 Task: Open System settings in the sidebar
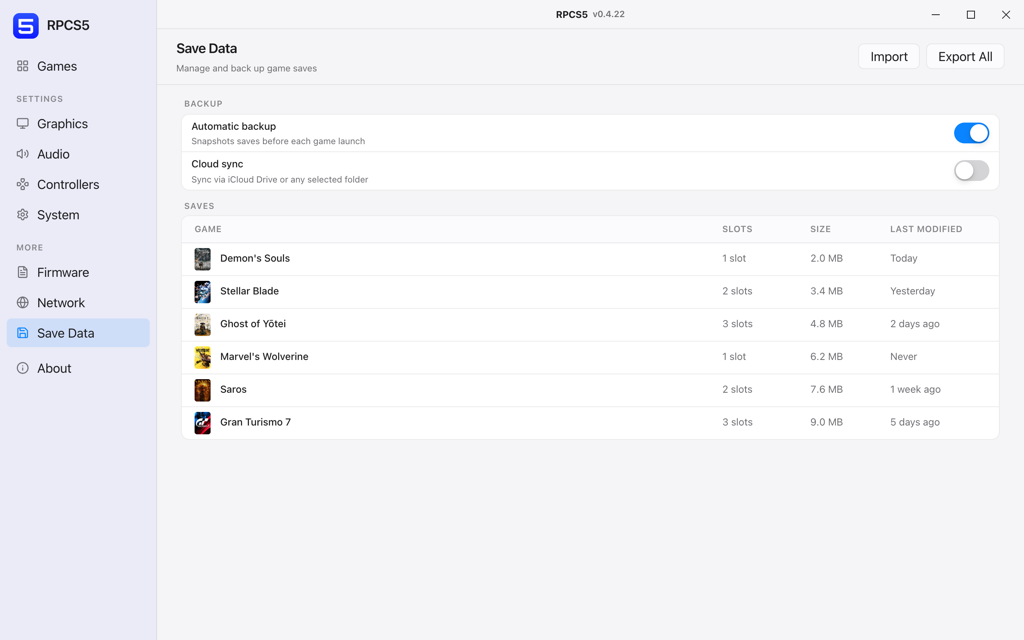pos(78,215)
